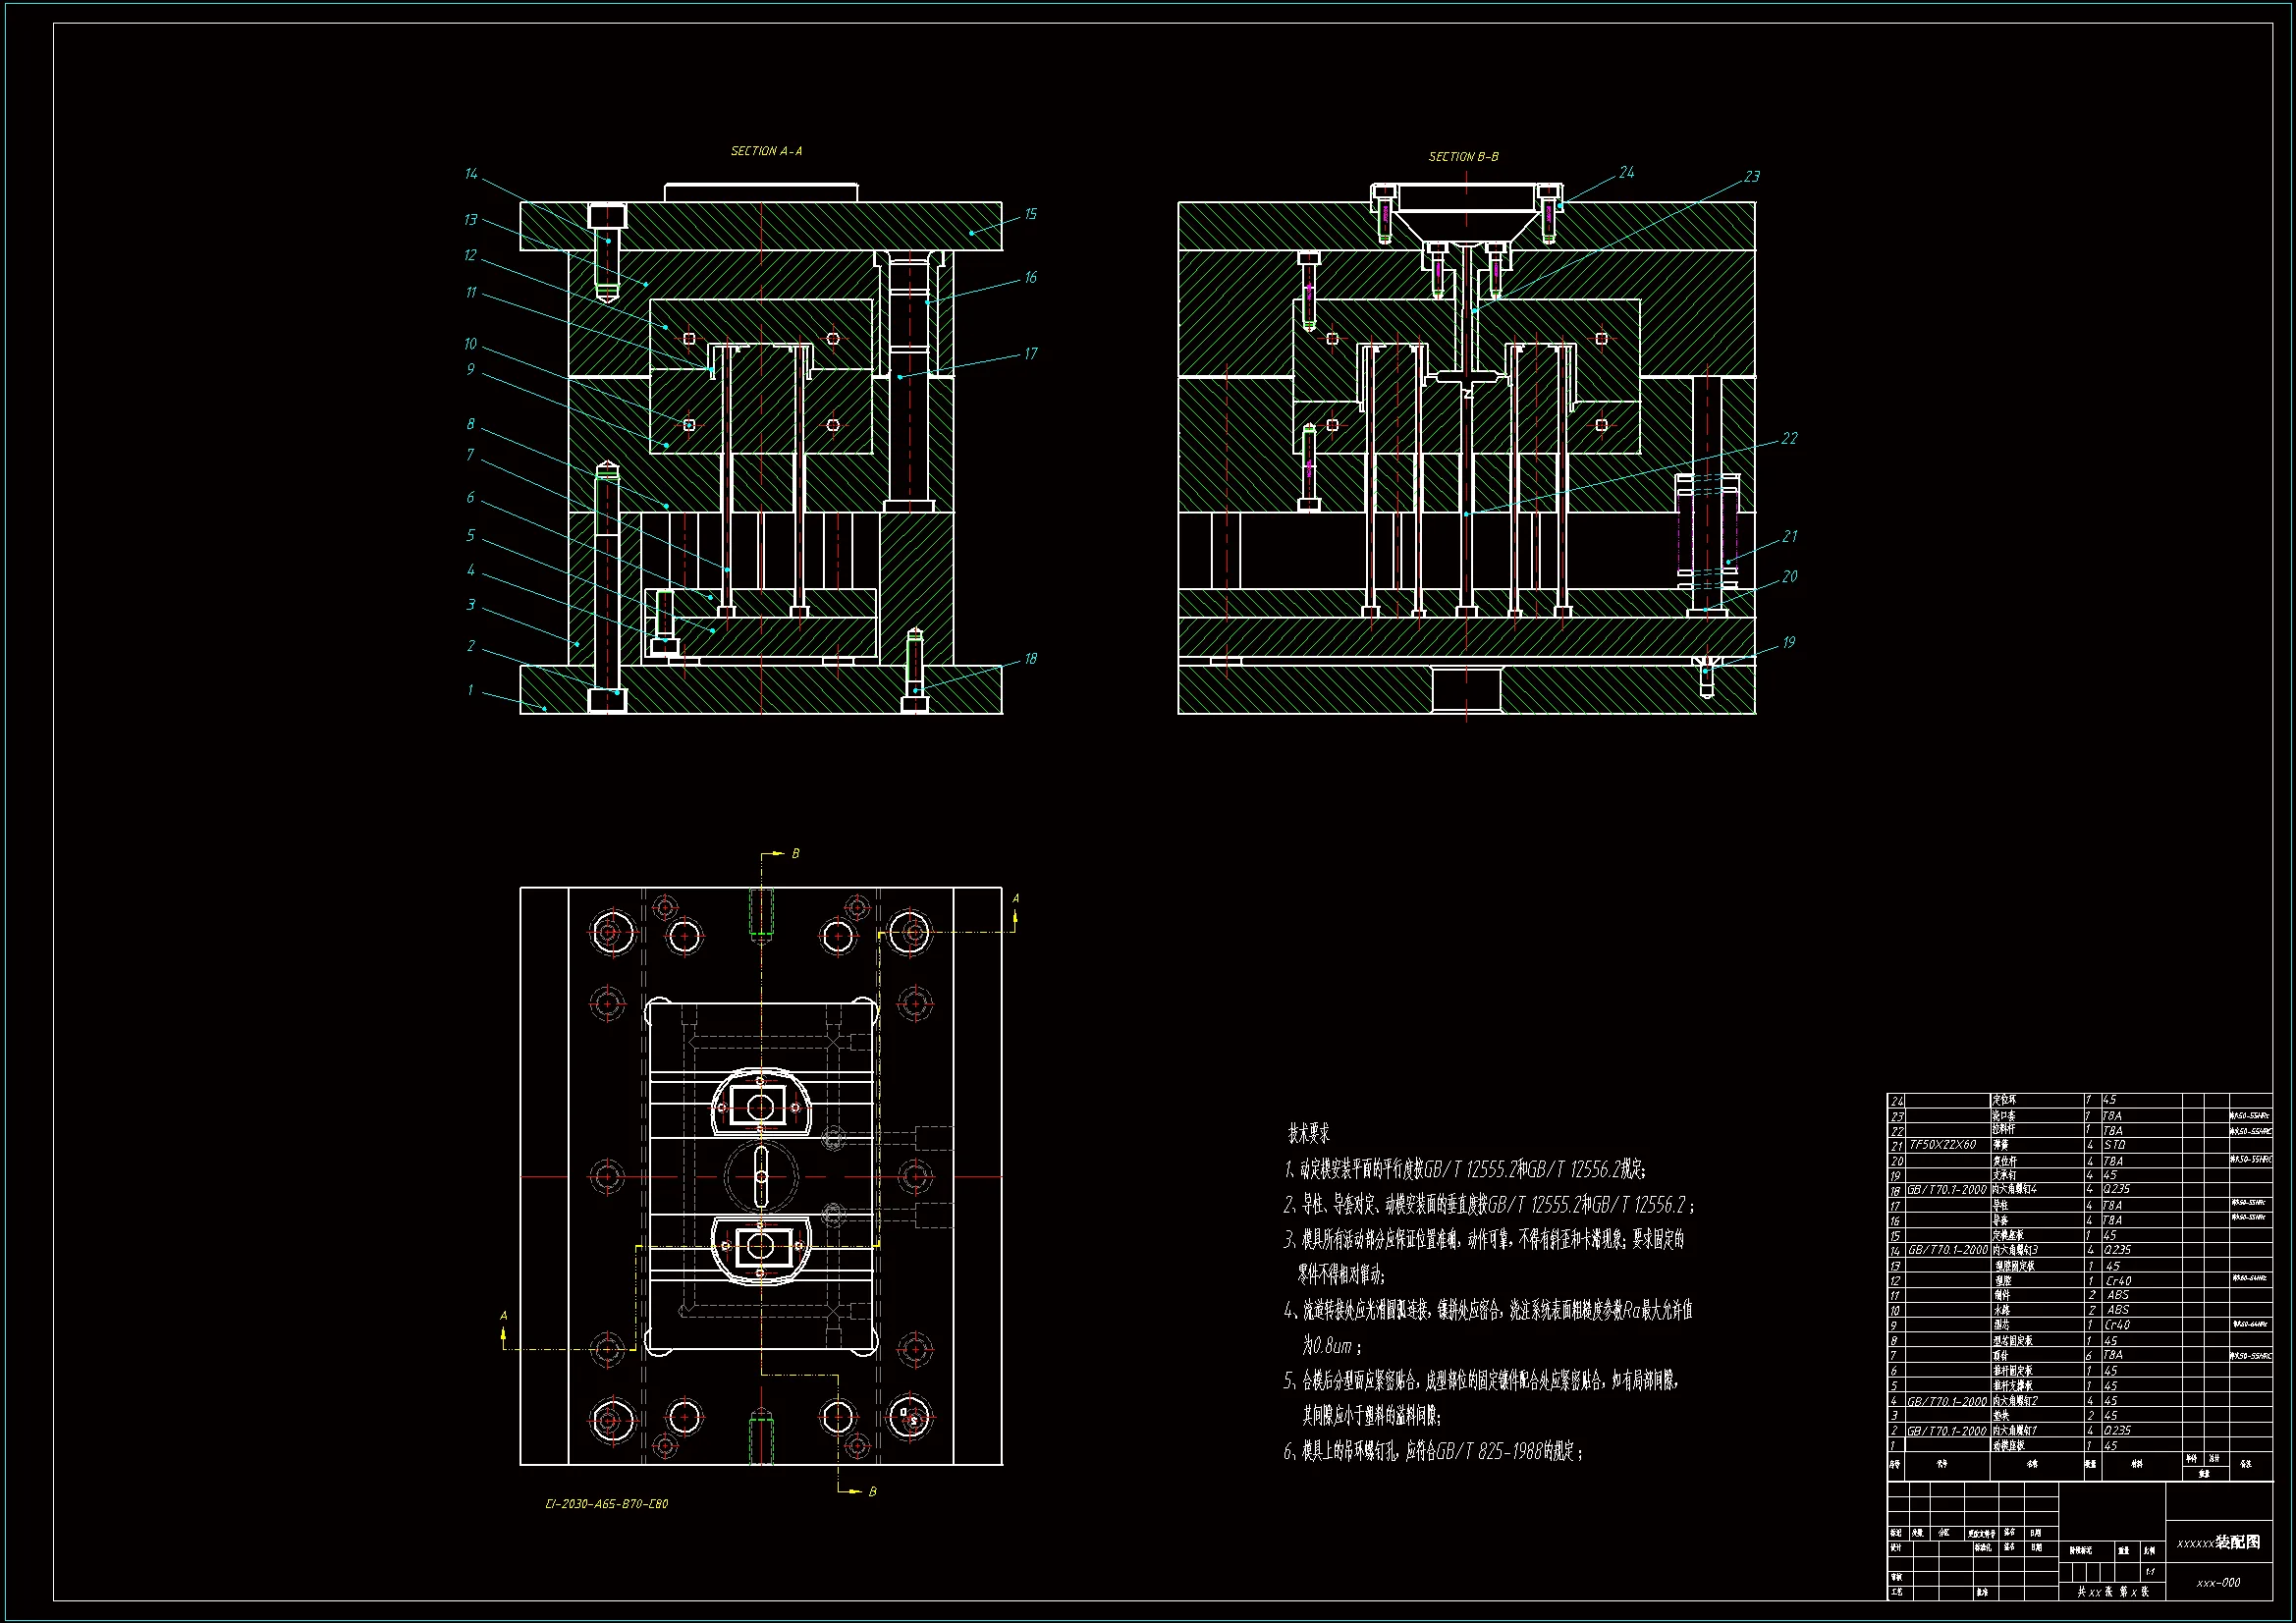Select part balloon number 14

(471, 174)
